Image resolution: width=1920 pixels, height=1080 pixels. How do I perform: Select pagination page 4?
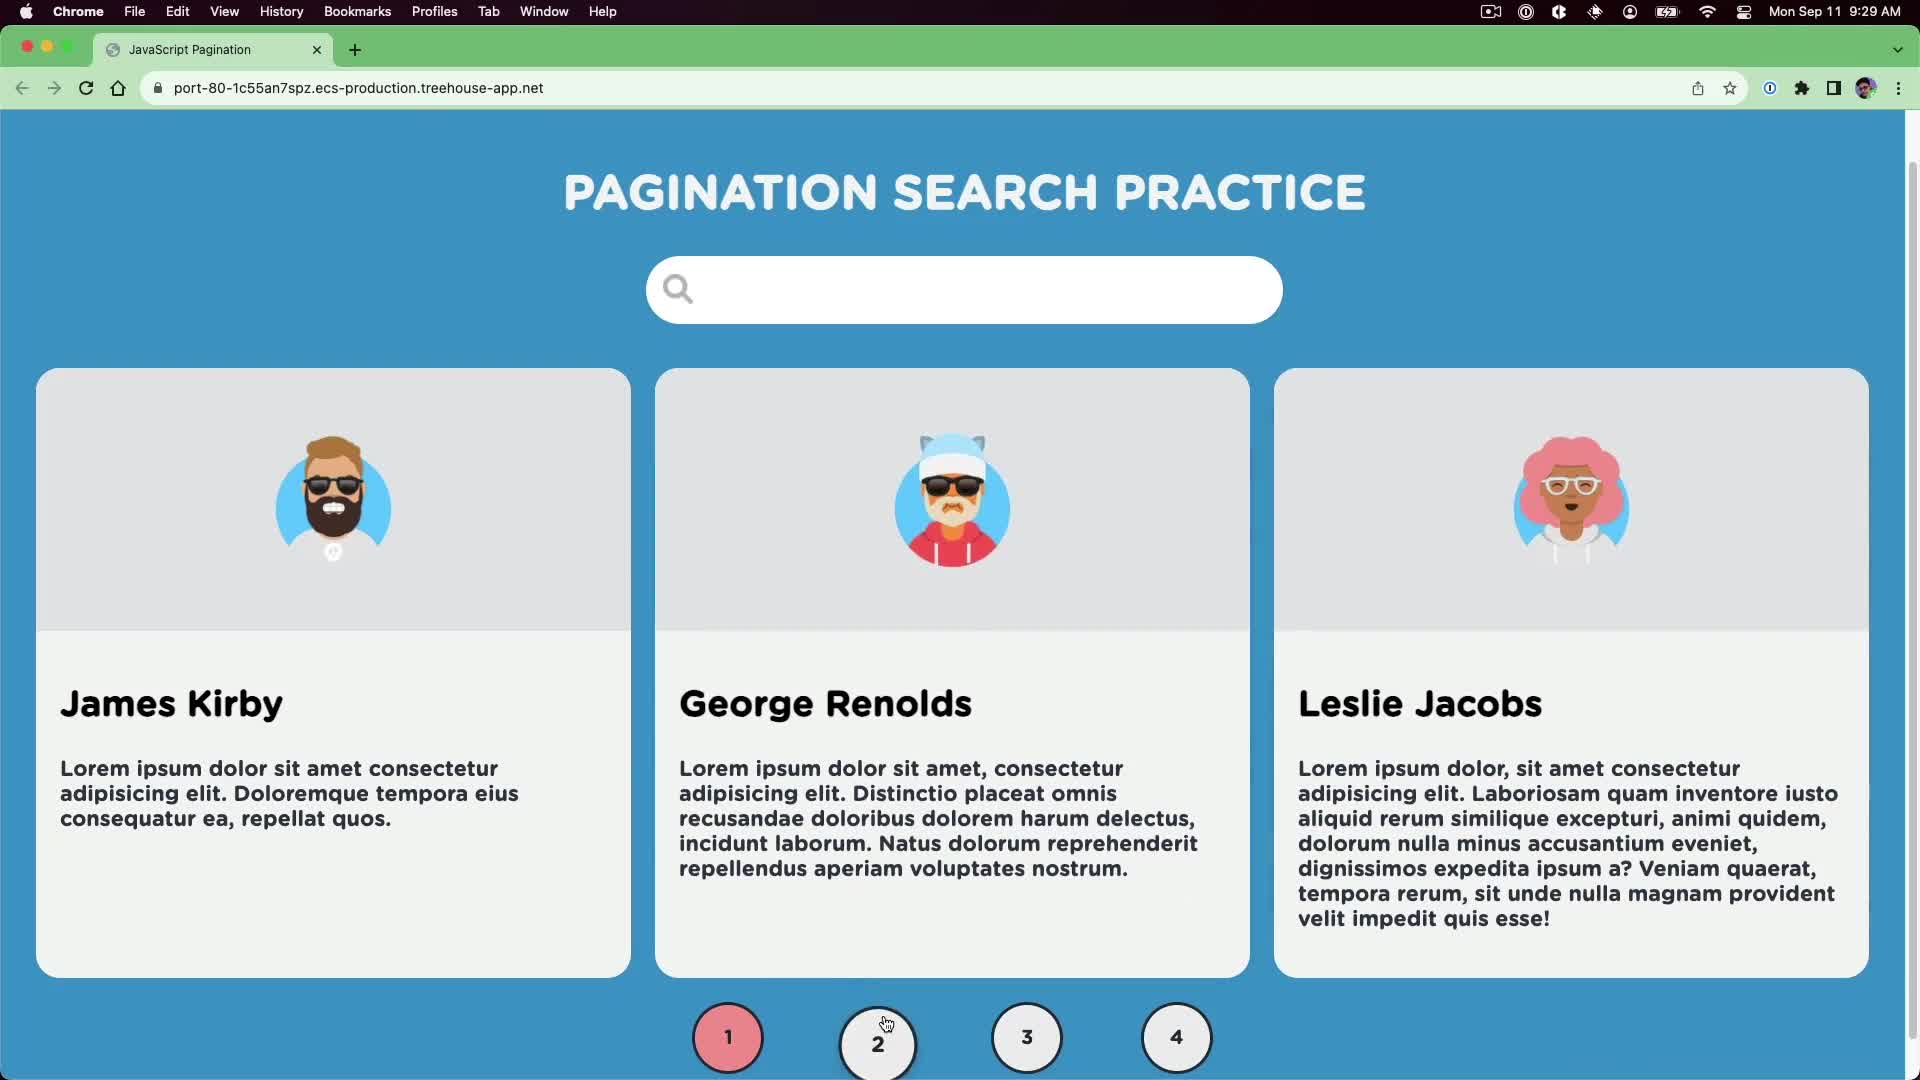tap(1176, 1037)
